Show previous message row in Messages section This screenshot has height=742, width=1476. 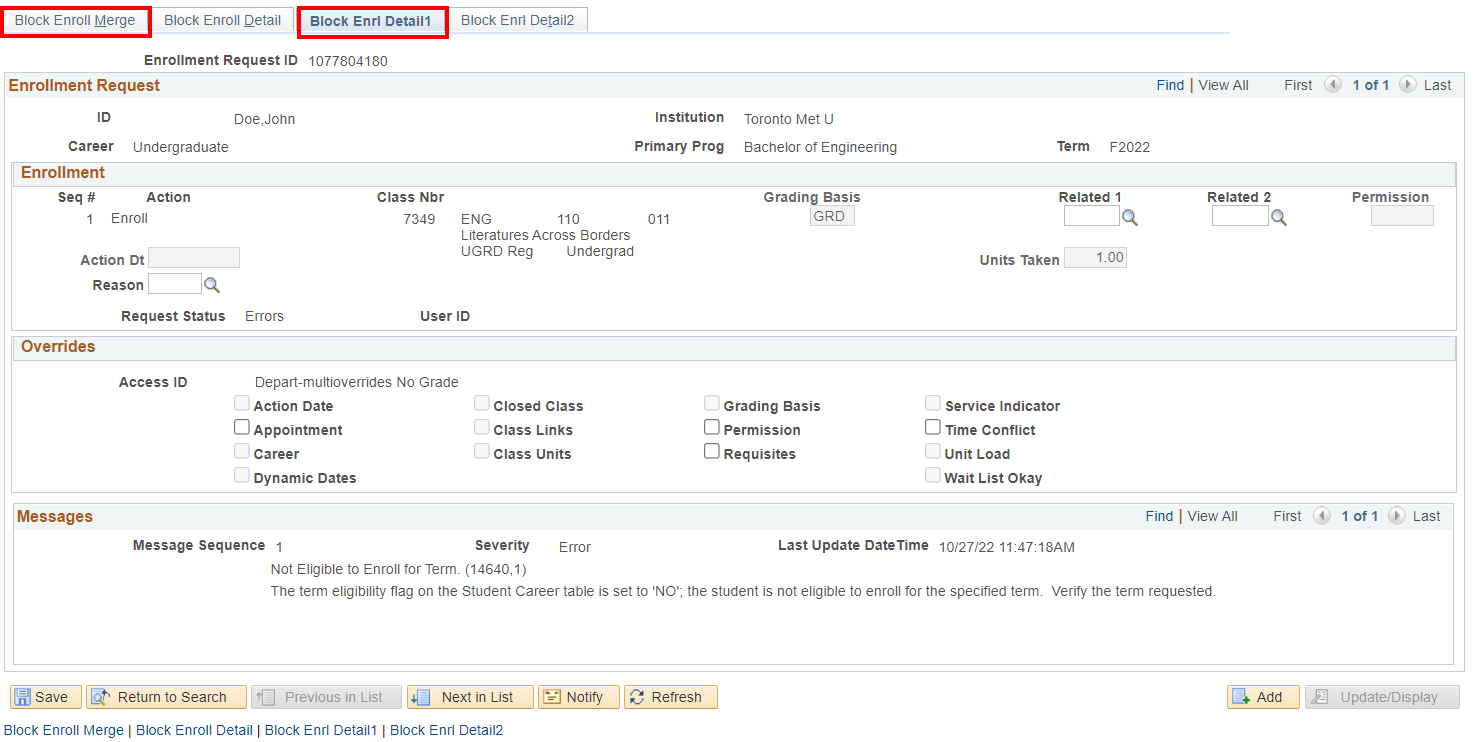tap(1321, 516)
